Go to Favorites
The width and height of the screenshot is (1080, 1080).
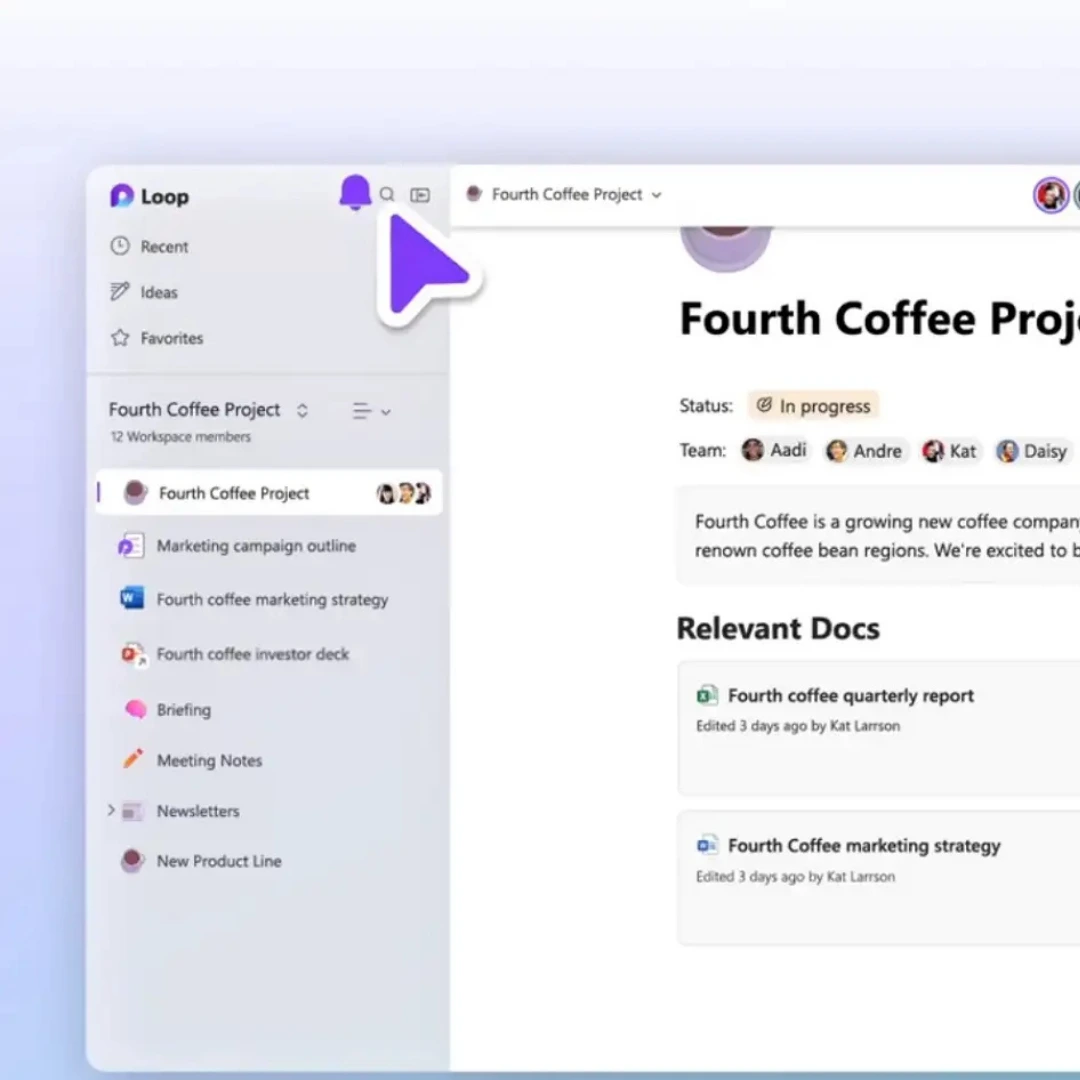(x=170, y=339)
